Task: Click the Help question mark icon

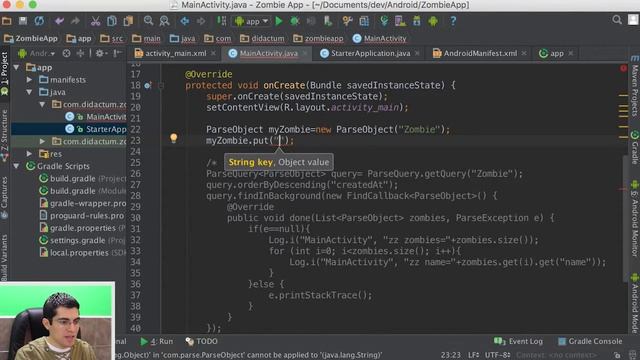Action: [453, 21]
